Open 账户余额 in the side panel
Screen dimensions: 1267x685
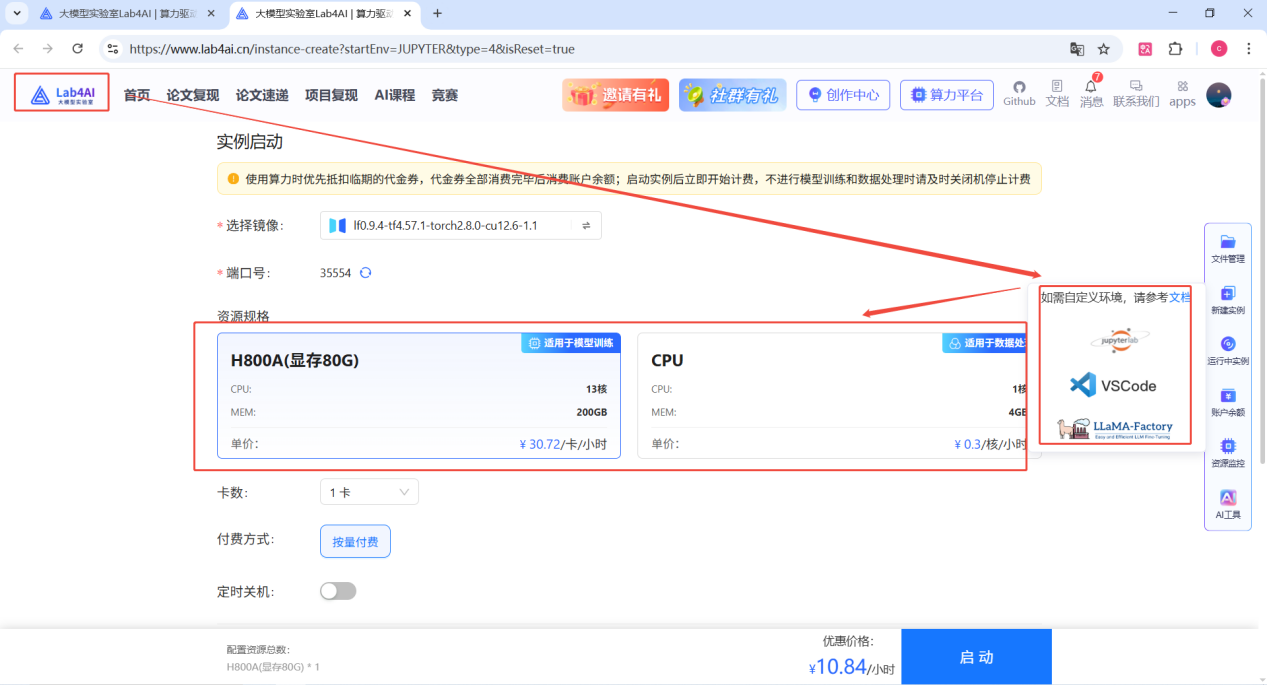1228,402
